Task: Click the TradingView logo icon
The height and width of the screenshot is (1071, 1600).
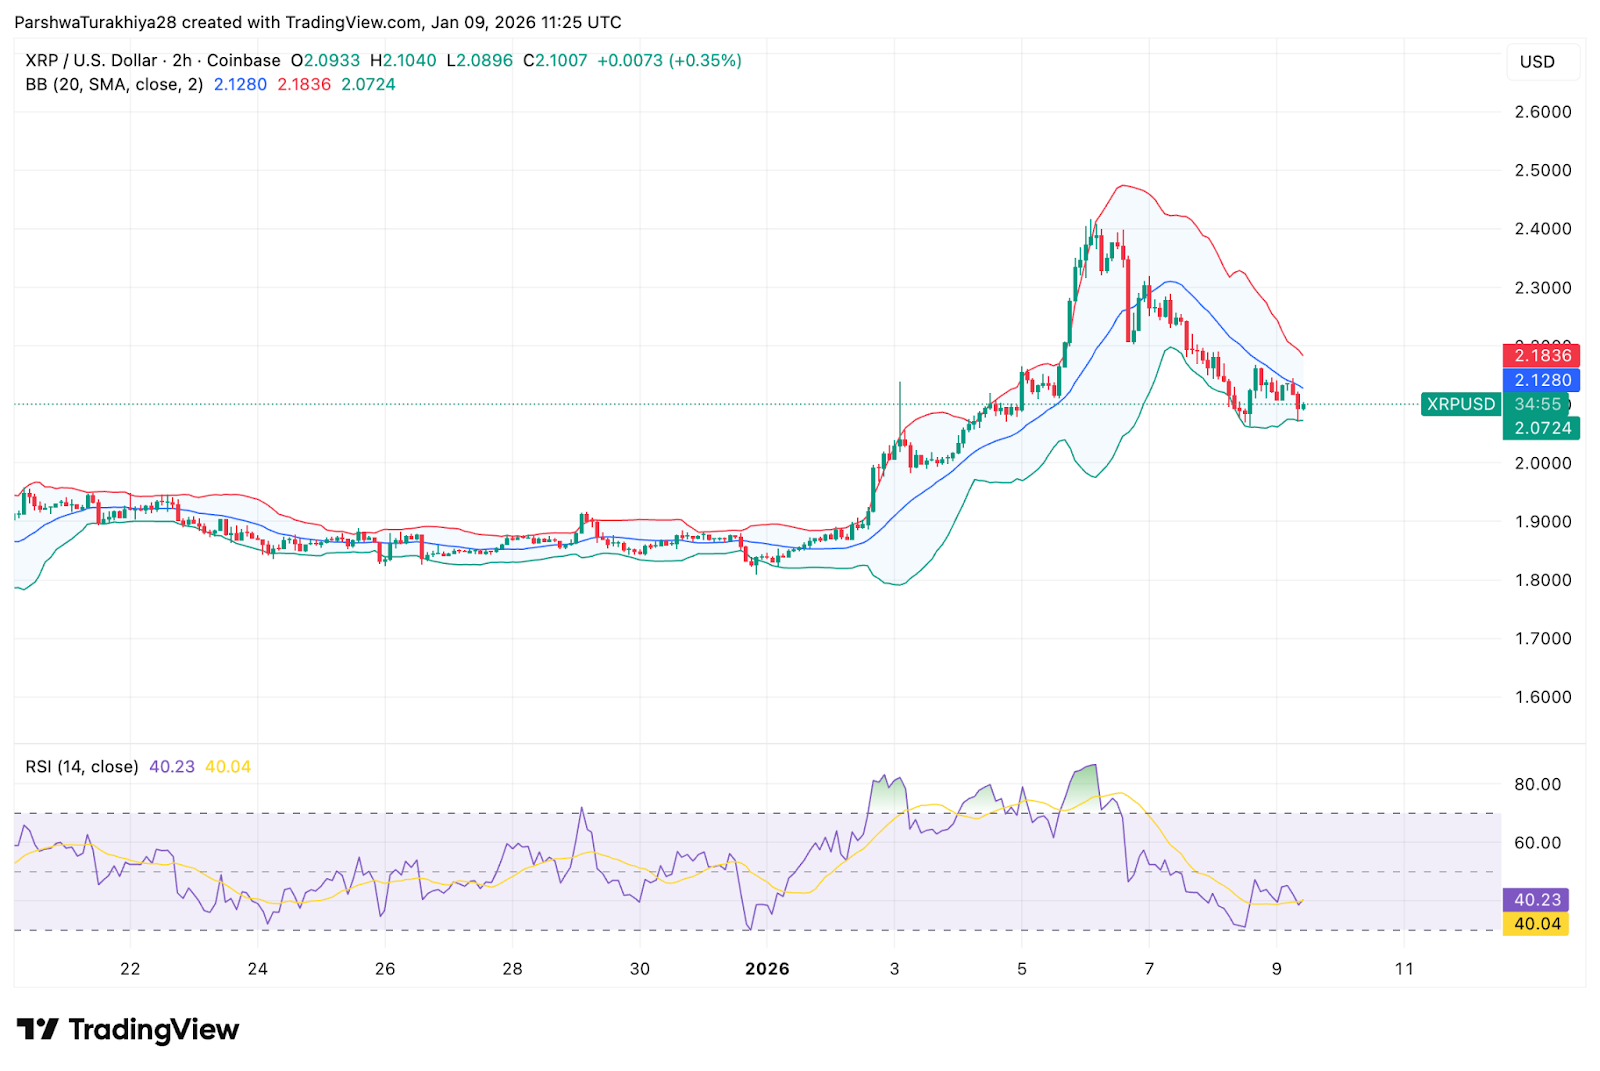Action: [x=38, y=1029]
